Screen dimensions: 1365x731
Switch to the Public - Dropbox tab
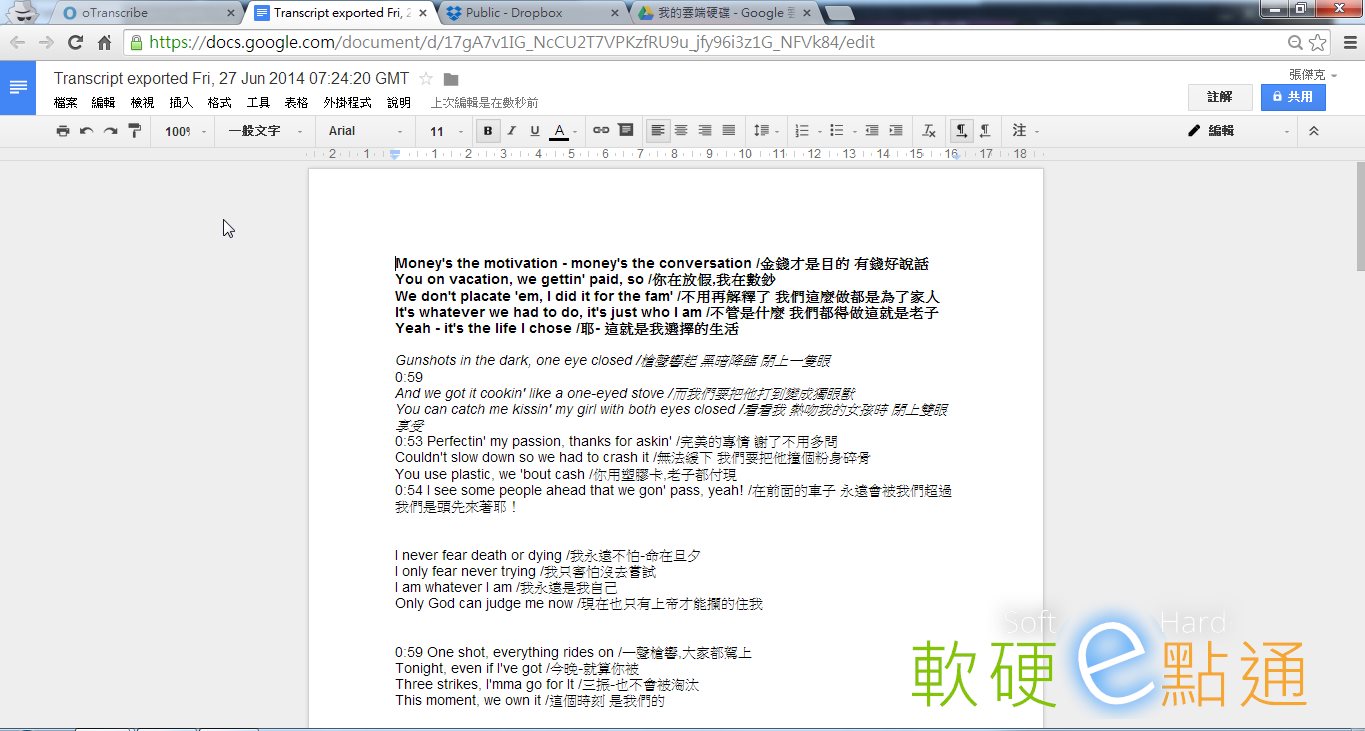(x=534, y=13)
